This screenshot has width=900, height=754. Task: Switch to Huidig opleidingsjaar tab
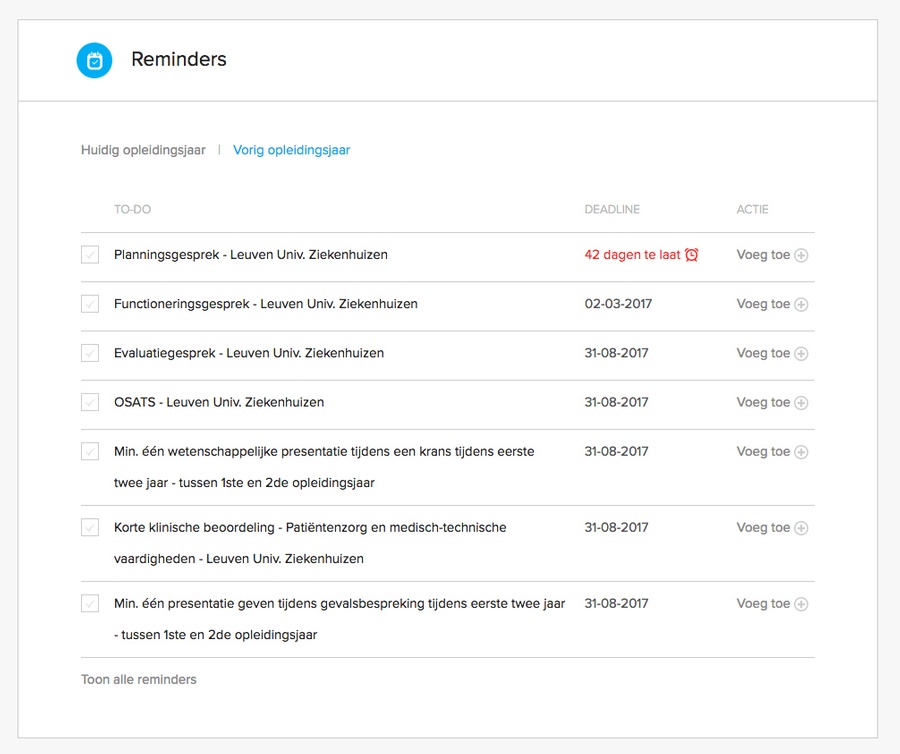click(x=143, y=150)
